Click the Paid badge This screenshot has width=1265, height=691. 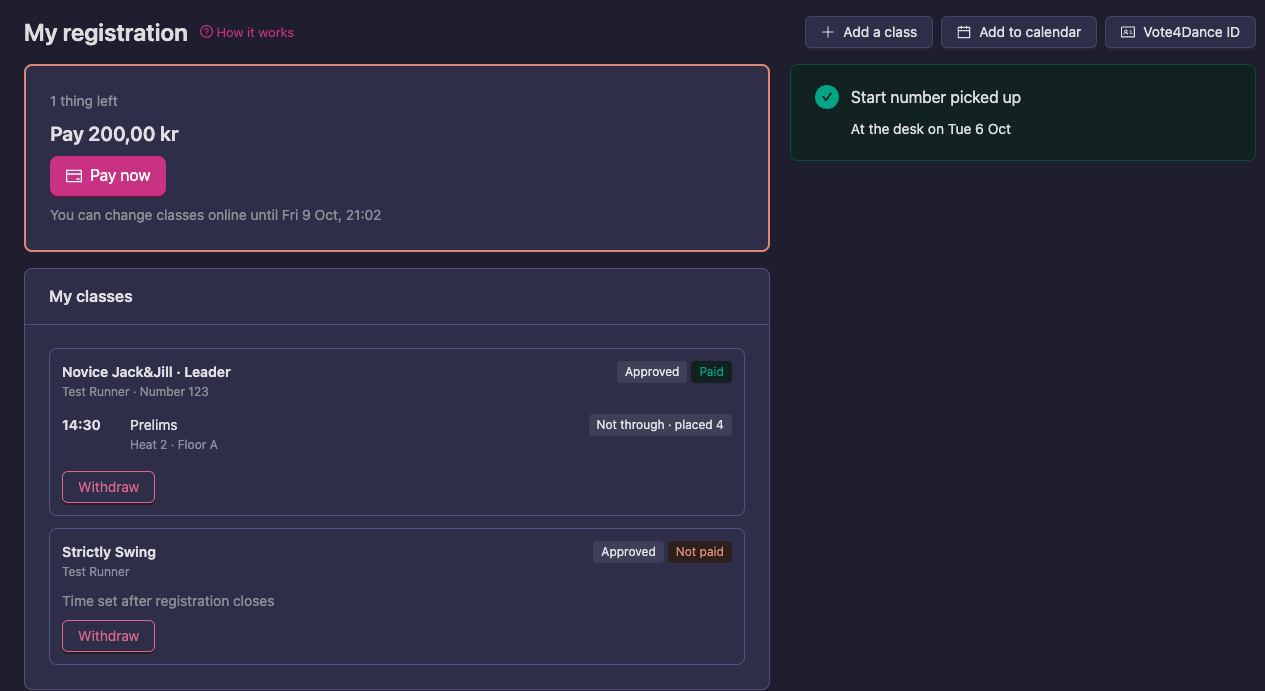tap(711, 372)
